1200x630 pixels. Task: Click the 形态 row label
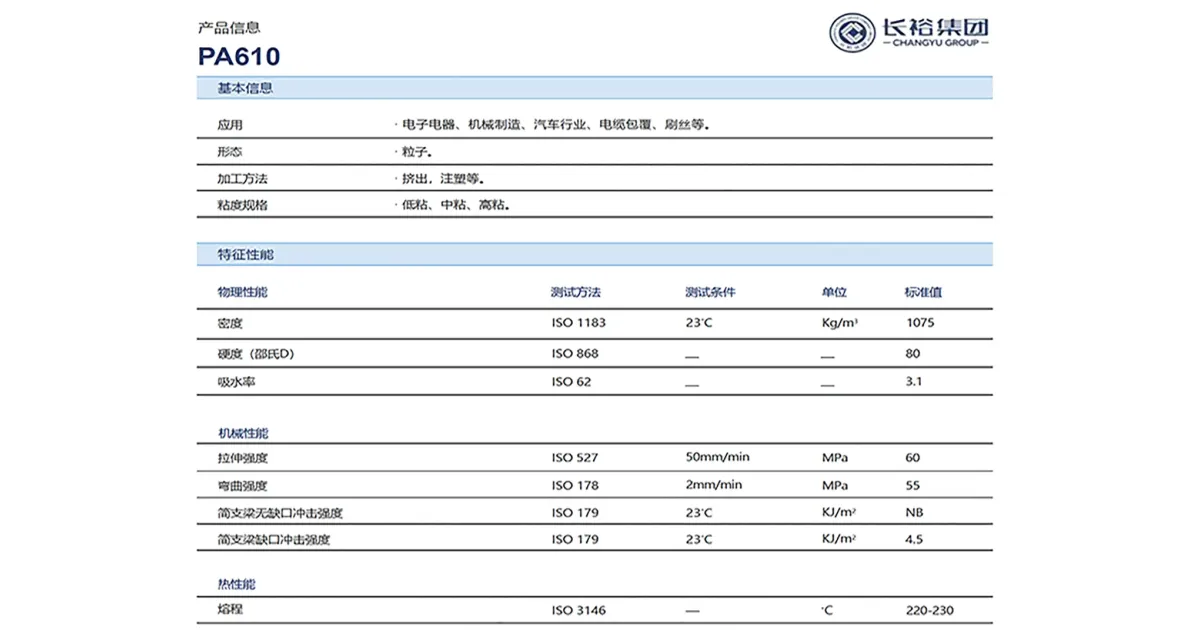coord(230,153)
